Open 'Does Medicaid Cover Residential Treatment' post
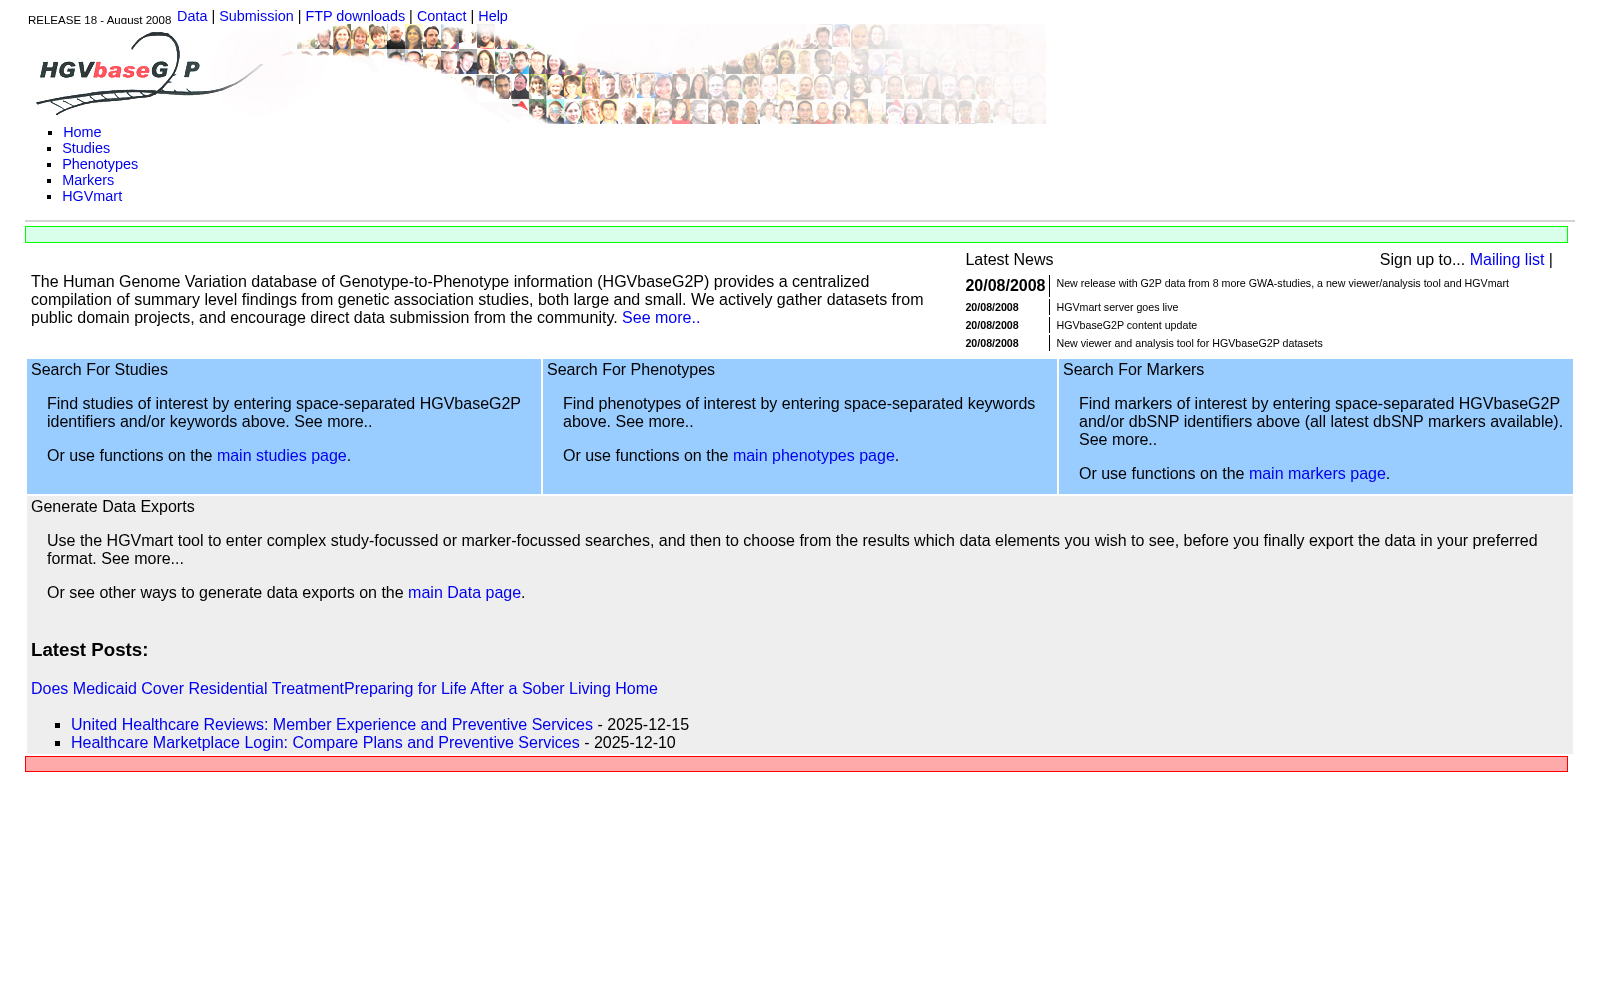This screenshot has width=1600, height=1000. (187, 689)
